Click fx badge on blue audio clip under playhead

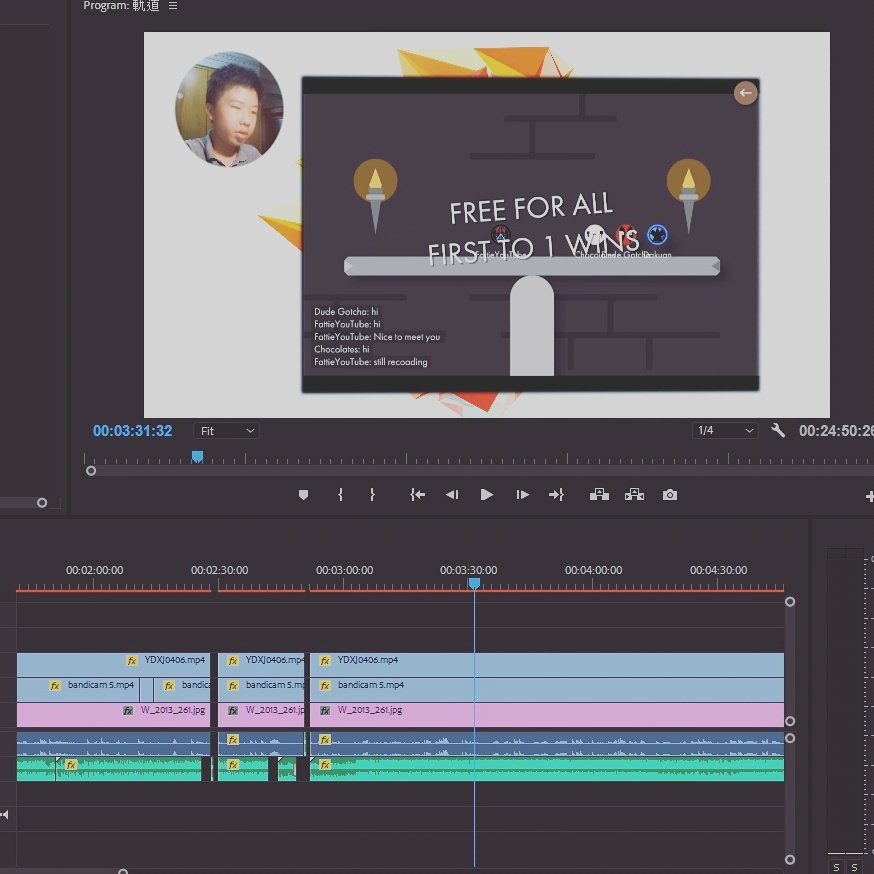[x=325, y=740]
